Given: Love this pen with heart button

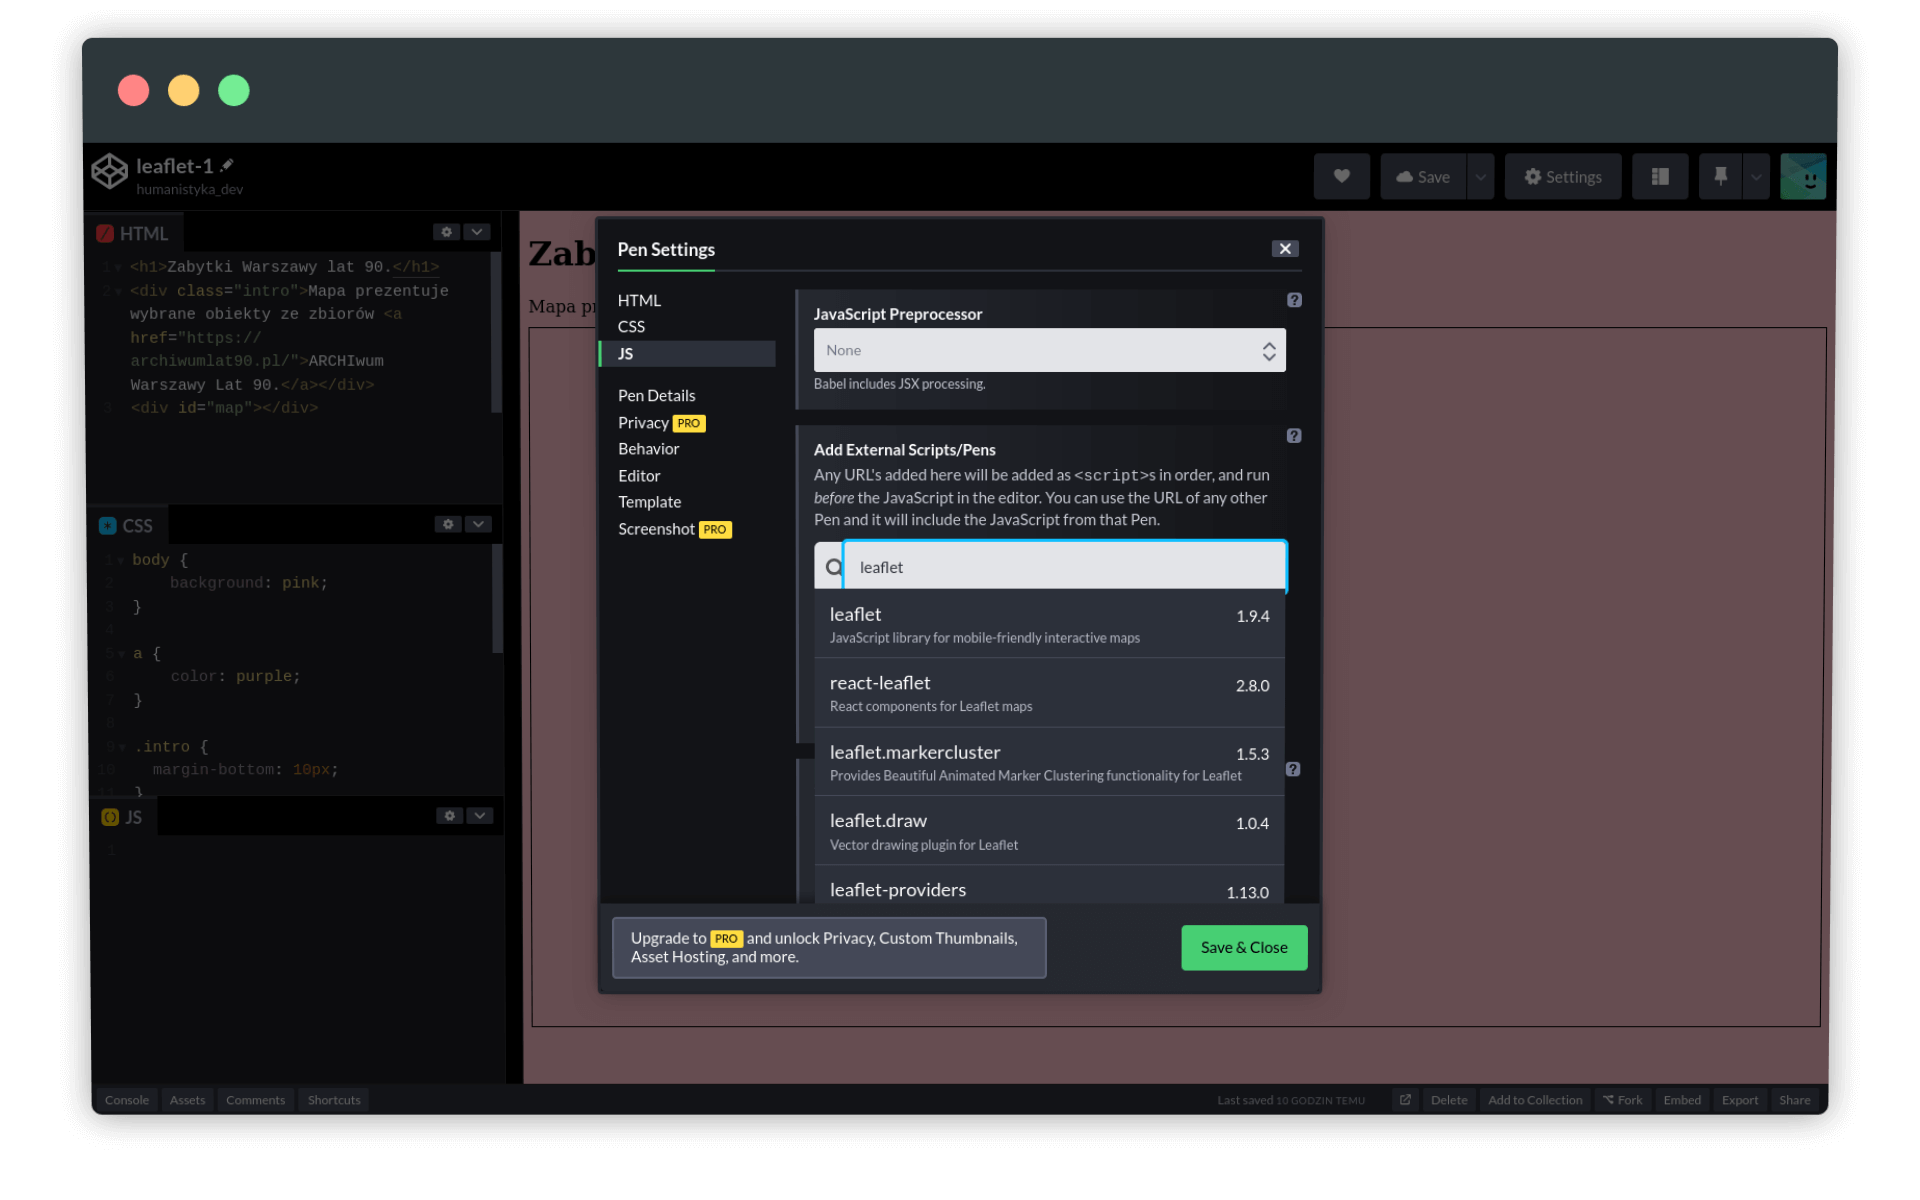Looking at the screenshot, I should tap(1342, 176).
